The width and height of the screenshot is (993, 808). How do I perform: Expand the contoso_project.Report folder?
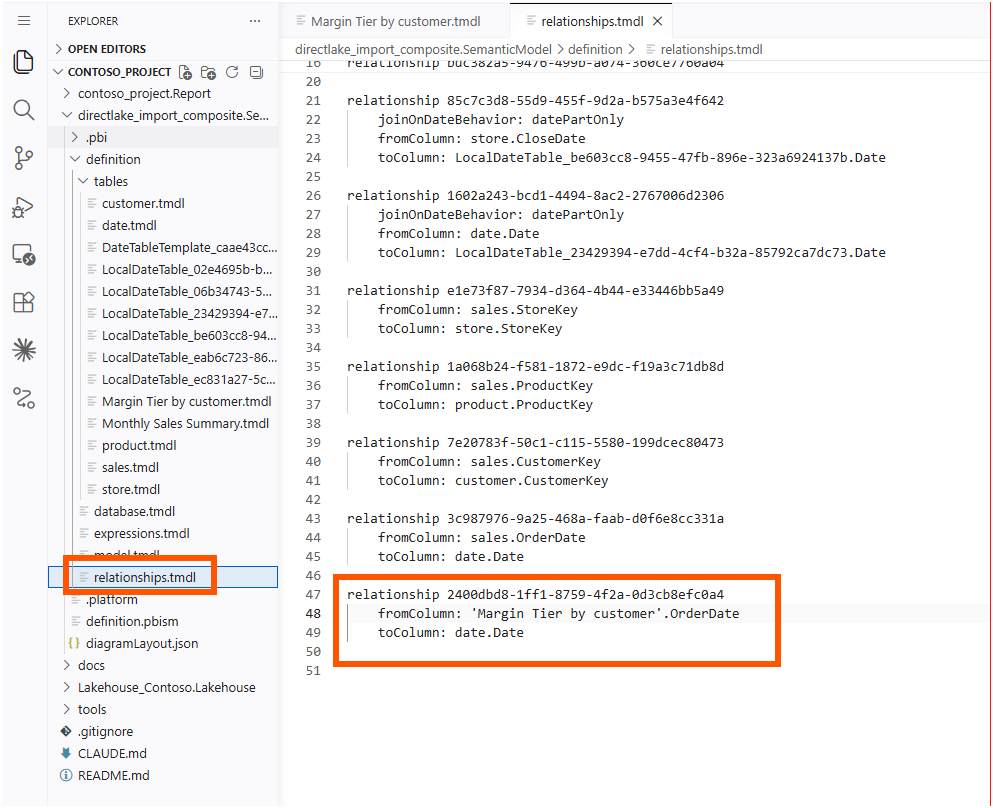click(144, 94)
